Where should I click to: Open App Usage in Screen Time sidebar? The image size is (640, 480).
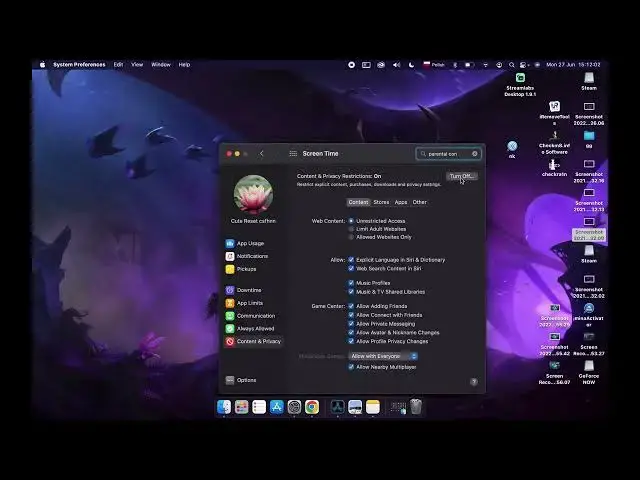tap(245, 243)
